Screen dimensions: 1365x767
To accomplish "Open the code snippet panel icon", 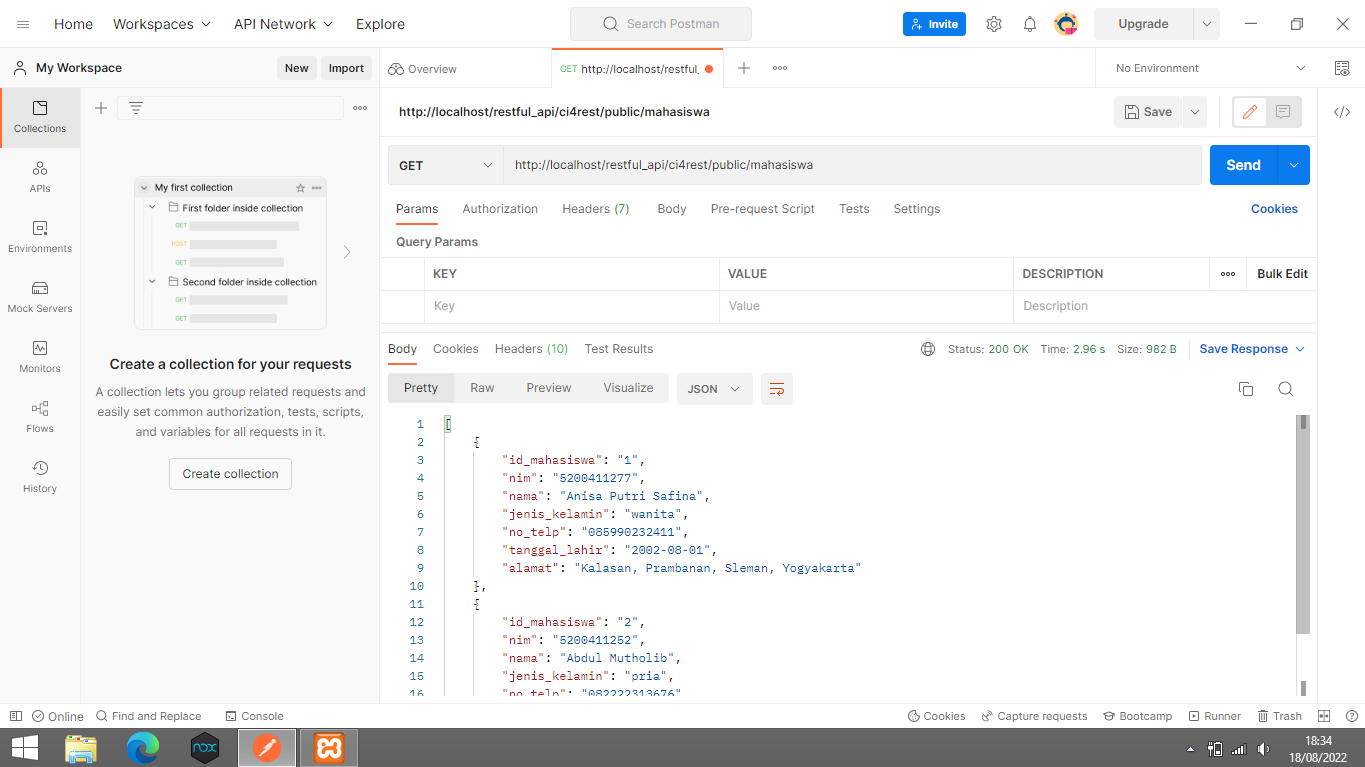I will click(x=1342, y=112).
